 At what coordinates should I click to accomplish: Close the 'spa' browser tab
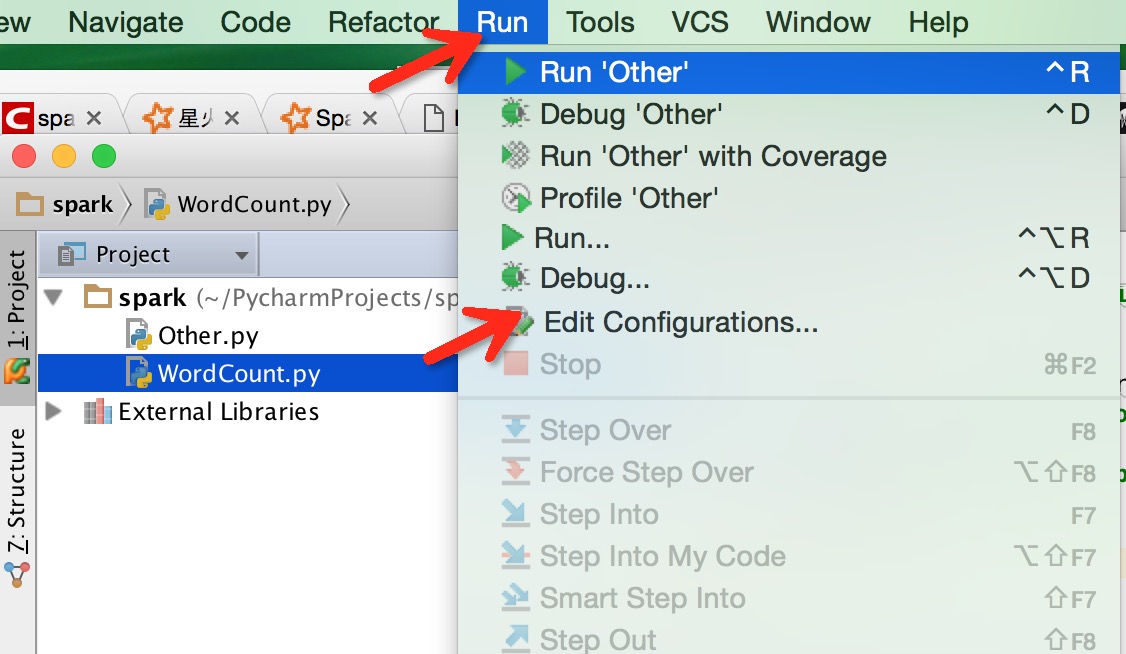click(93, 118)
